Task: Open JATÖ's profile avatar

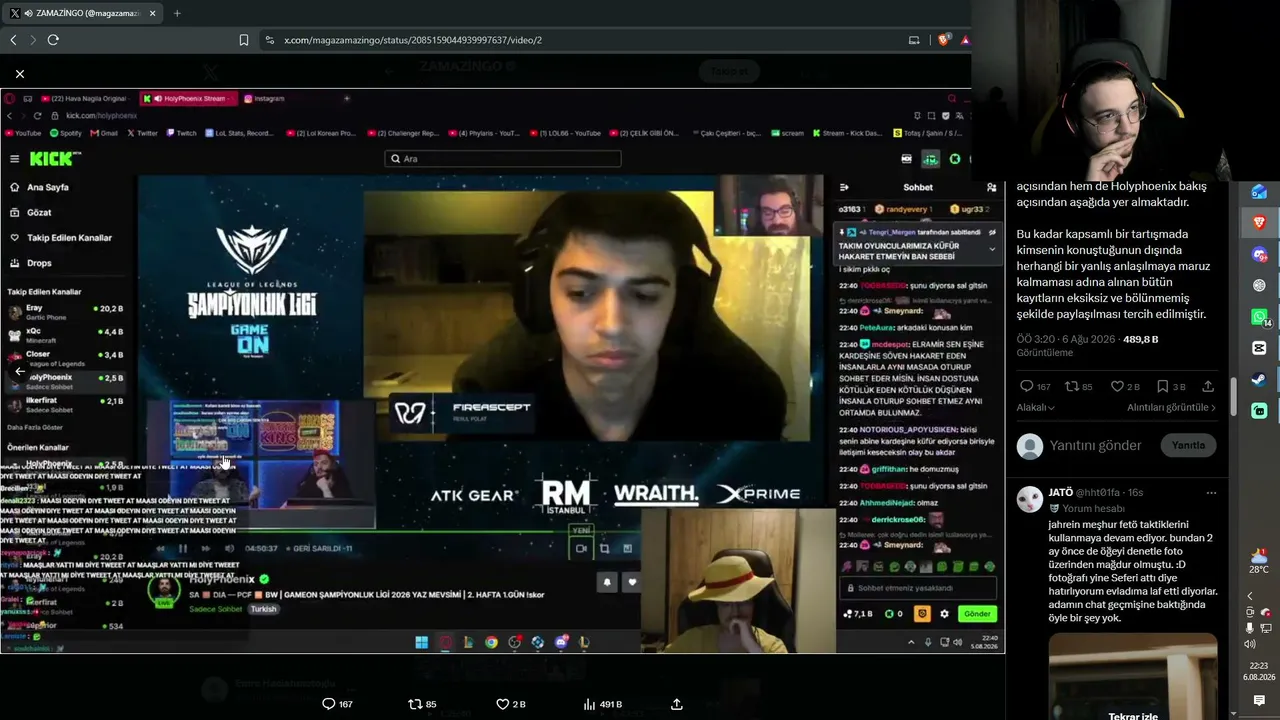Action: click(x=1030, y=498)
